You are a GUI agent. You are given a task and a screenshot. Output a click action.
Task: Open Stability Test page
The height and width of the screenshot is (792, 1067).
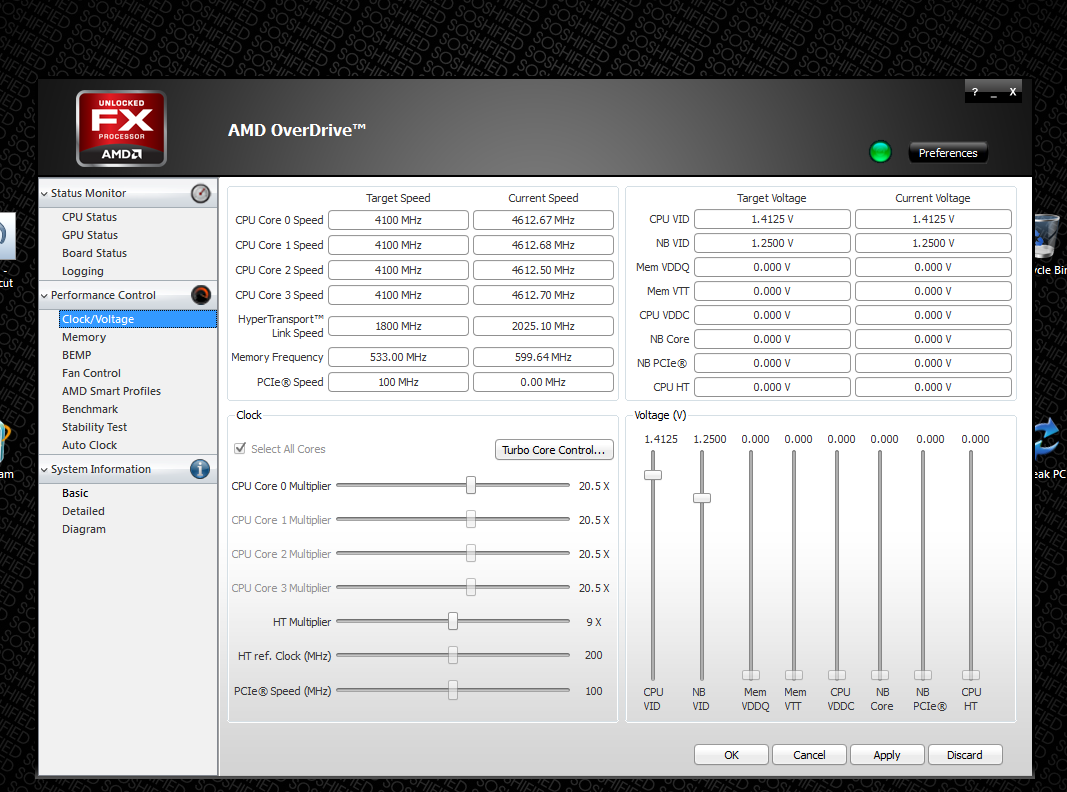click(x=95, y=427)
